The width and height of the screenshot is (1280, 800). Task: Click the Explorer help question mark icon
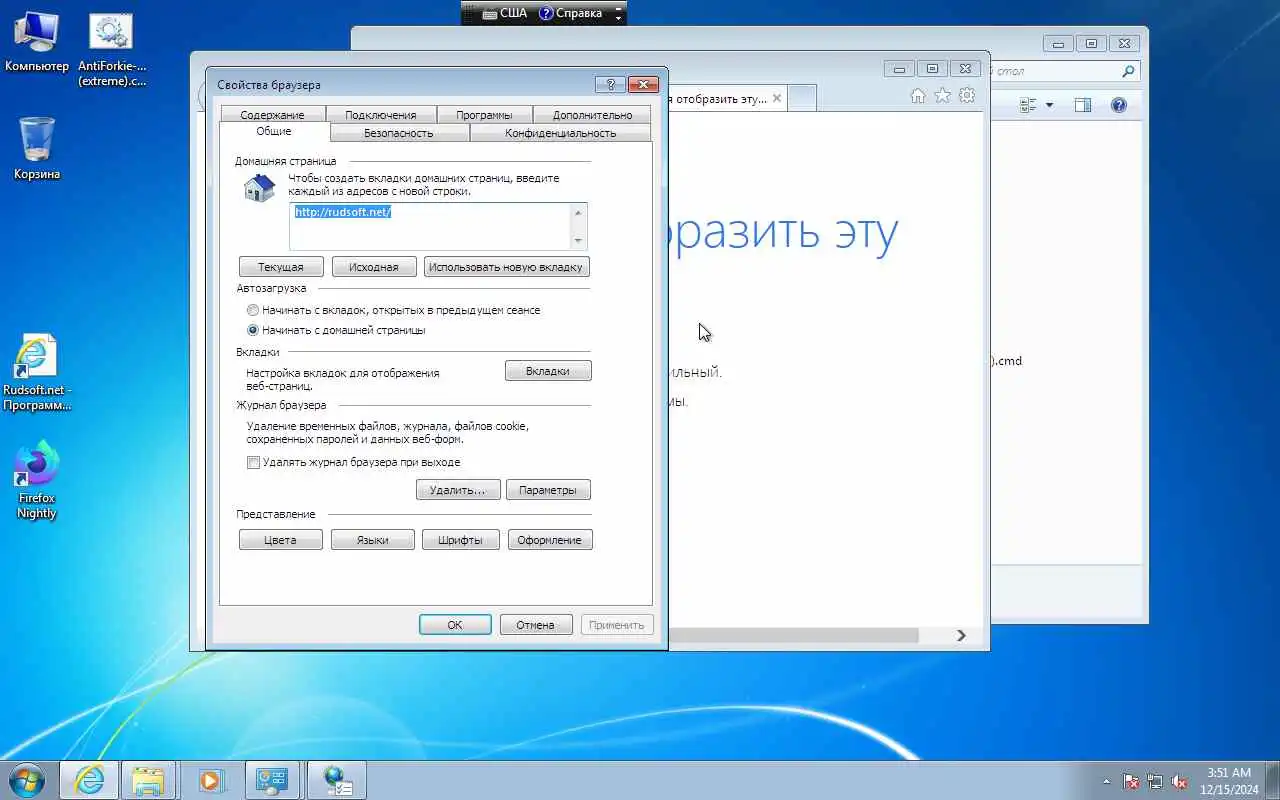[1119, 105]
